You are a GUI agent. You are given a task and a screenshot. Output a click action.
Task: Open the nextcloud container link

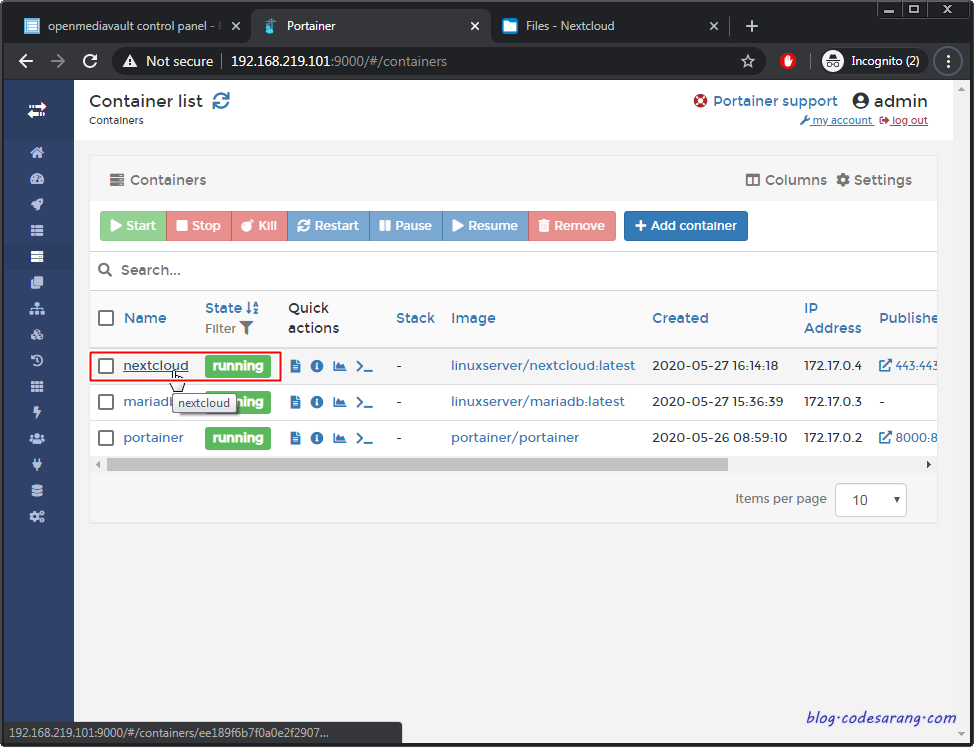(x=156, y=366)
